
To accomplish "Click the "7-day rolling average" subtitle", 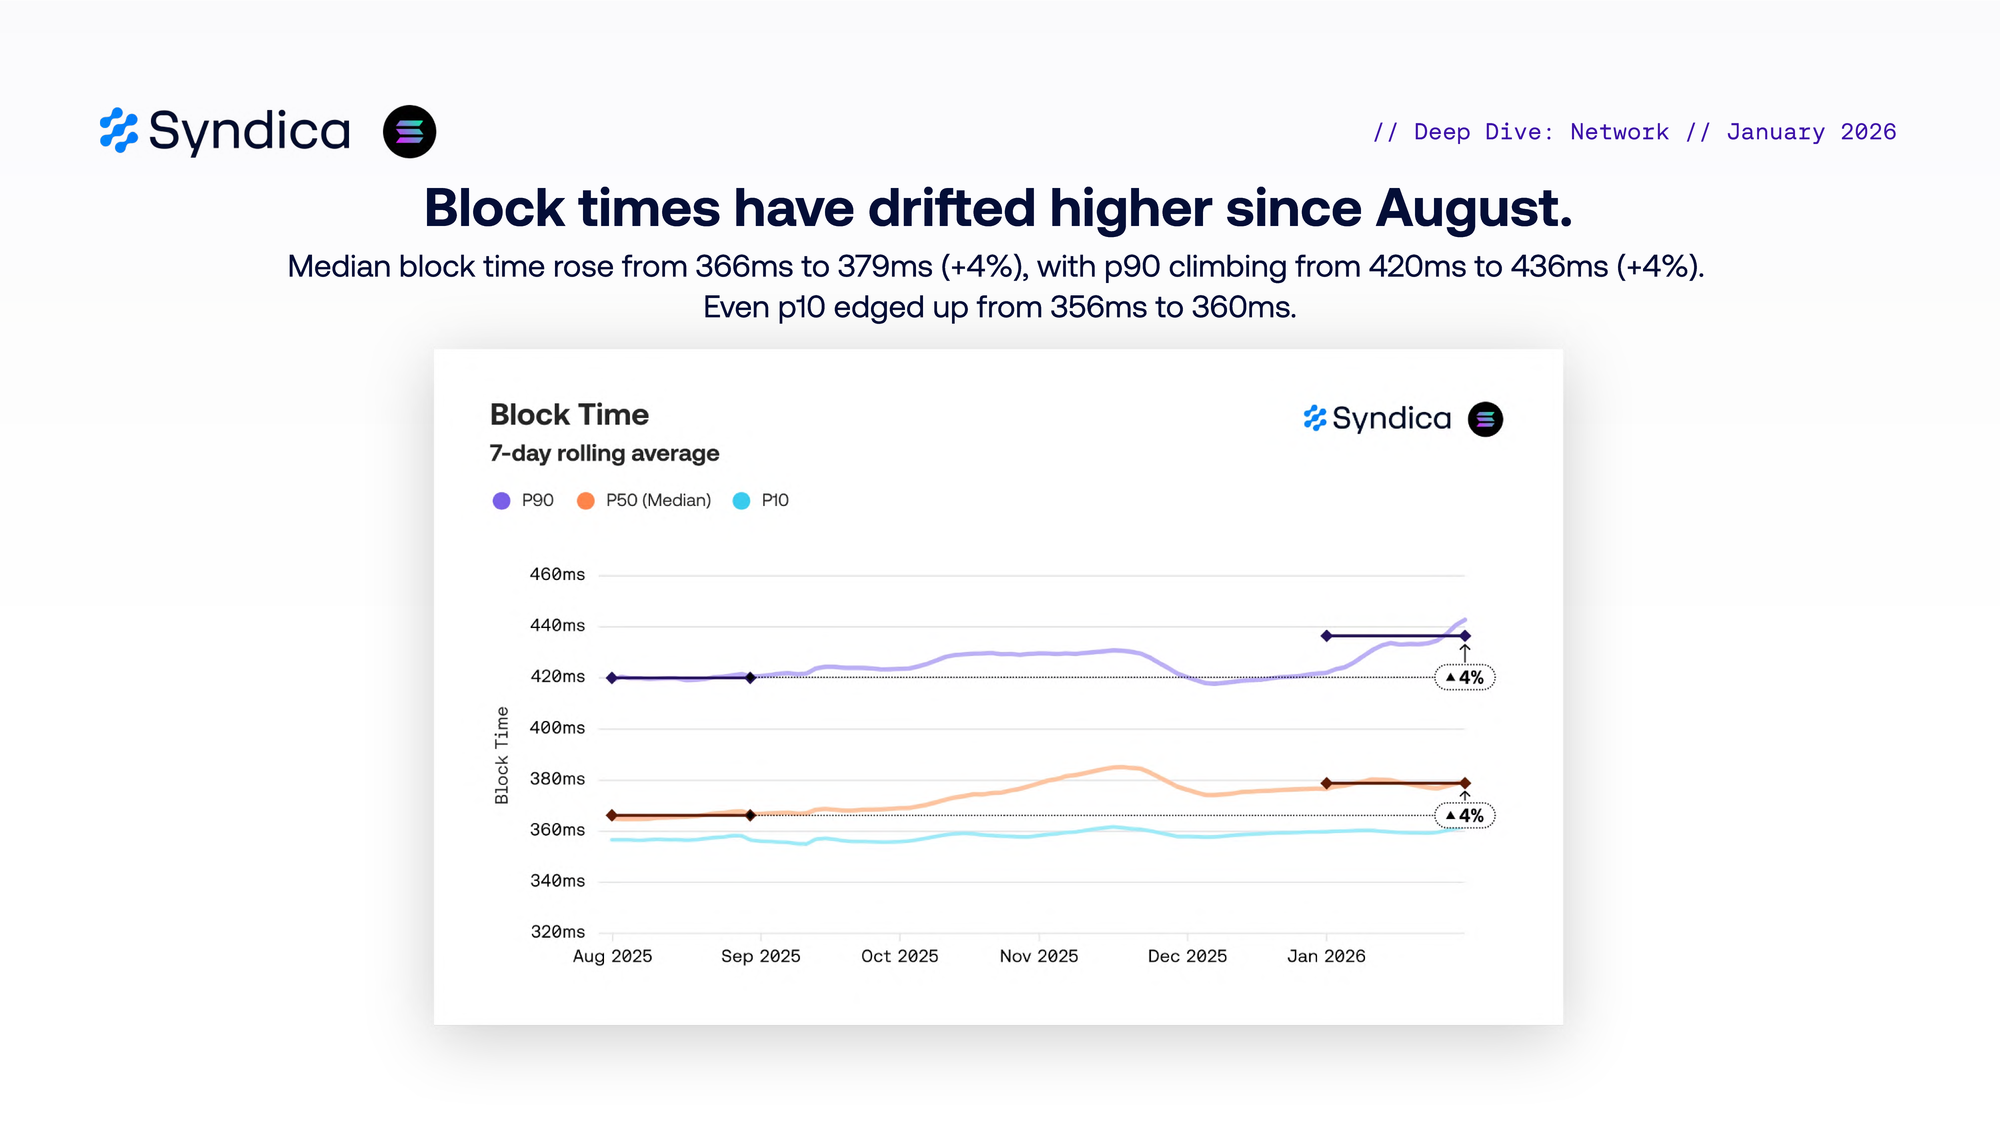I will tap(604, 453).
